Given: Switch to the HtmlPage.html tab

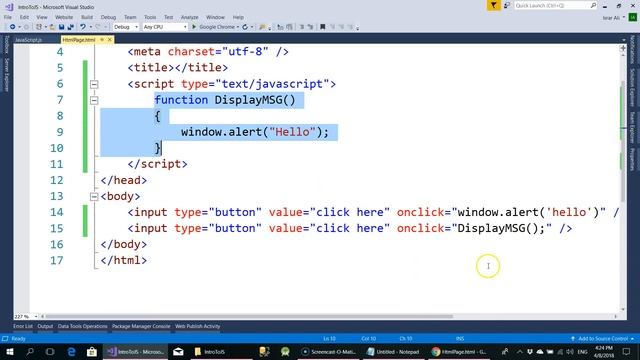Looking at the screenshot, I should click(79, 40).
